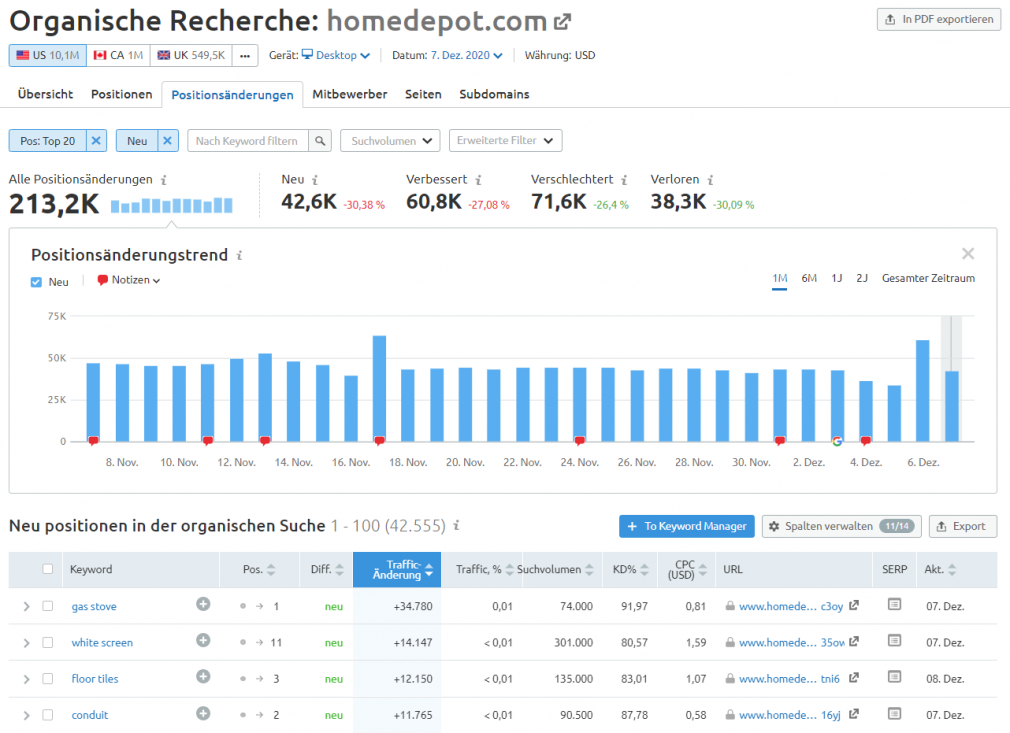The height and width of the screenshot is (733, 1010).
Task: Show info icon beside table results count
Action: click(456, 526)
